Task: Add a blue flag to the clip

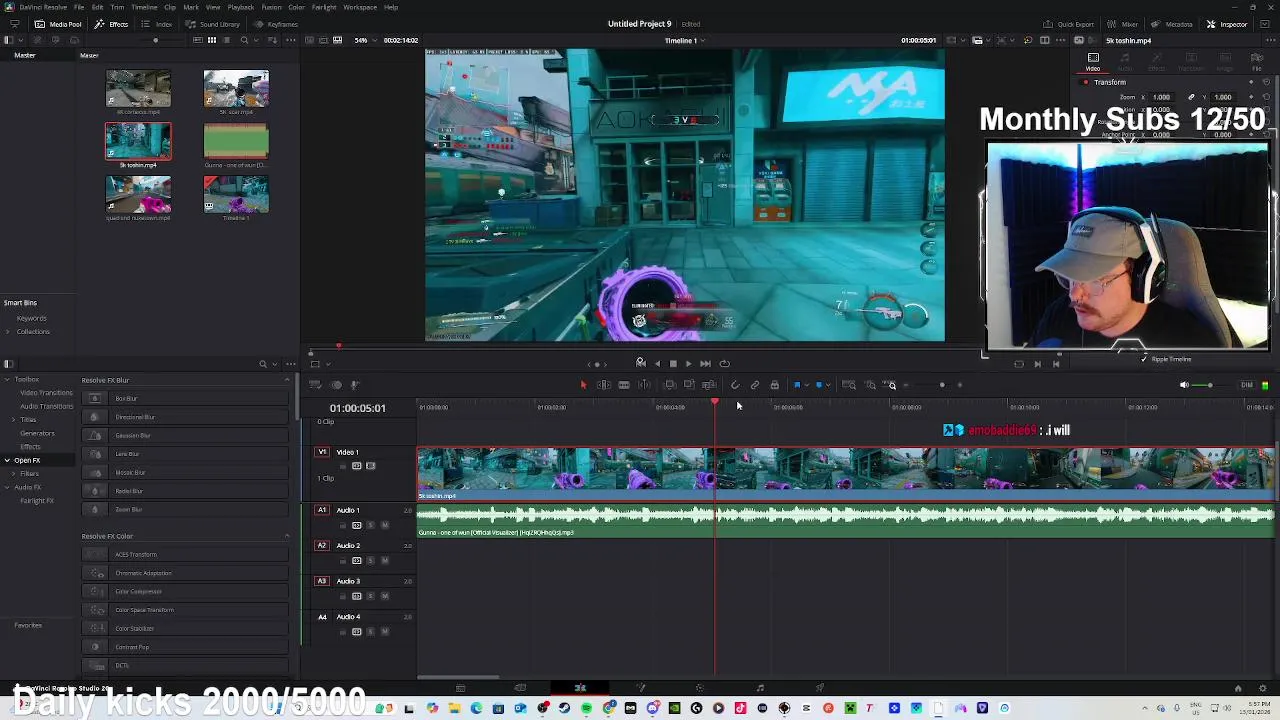Action: click(797, 385)
